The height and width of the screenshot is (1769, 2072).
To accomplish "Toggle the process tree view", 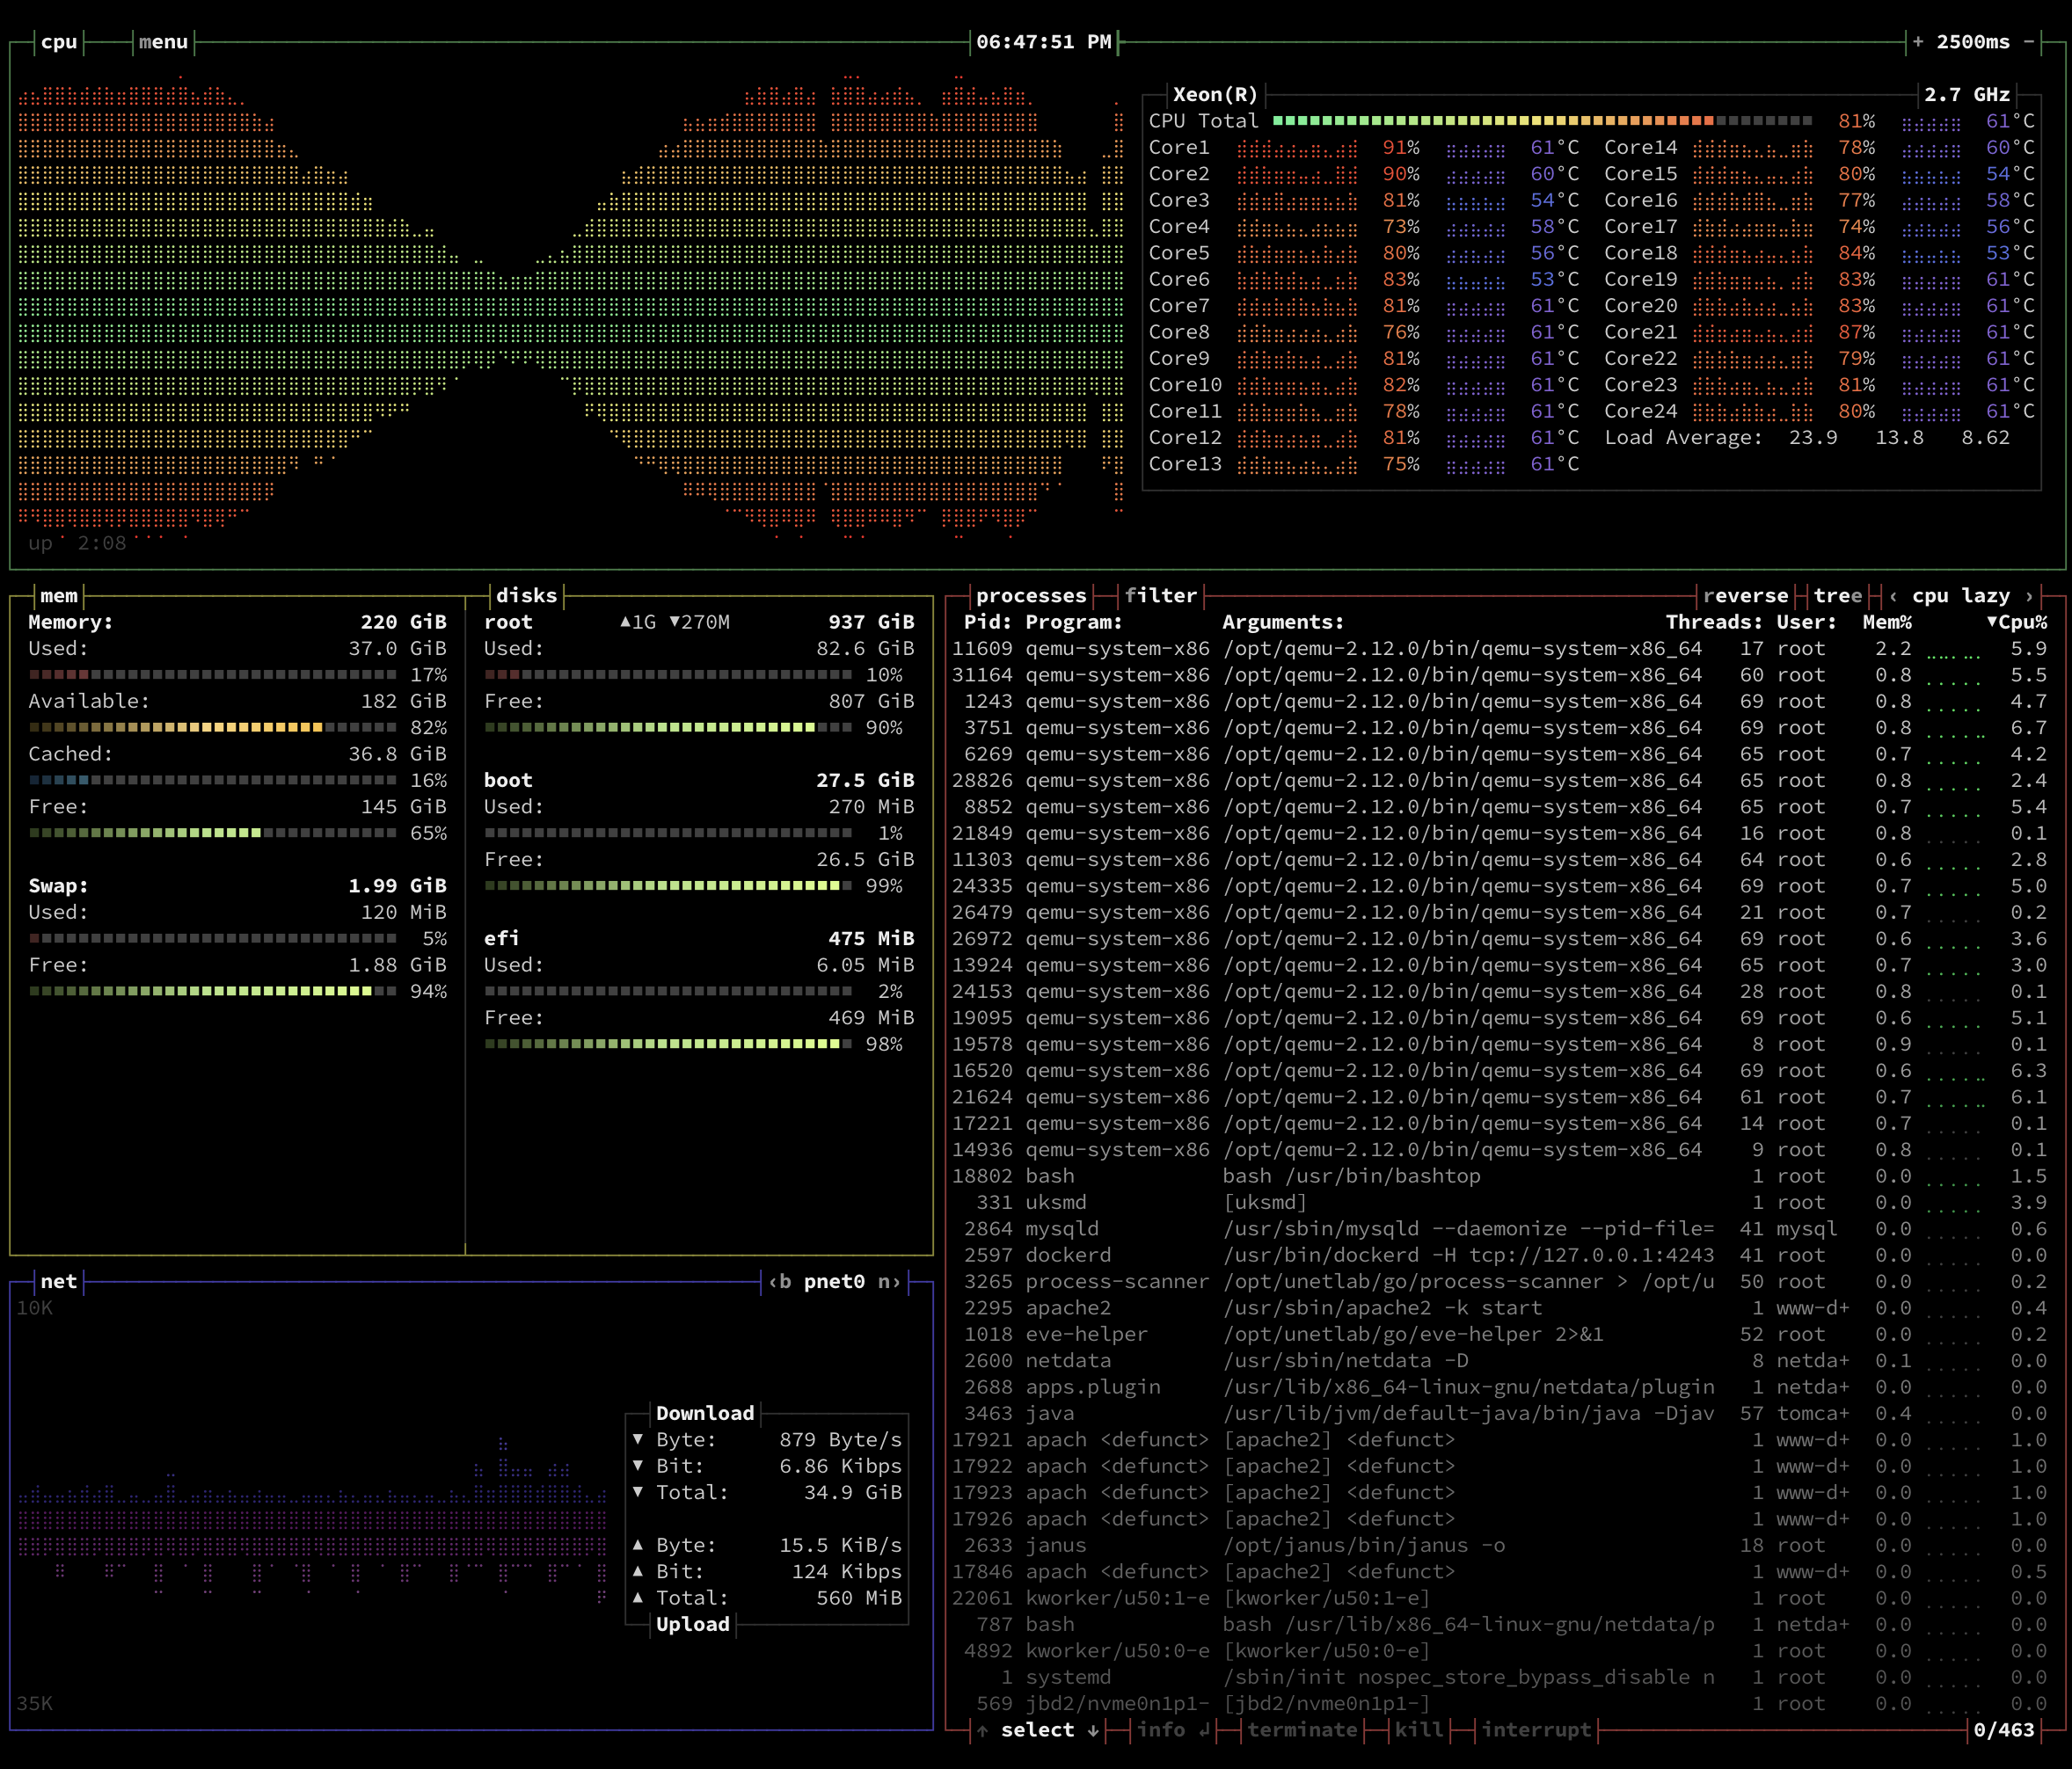I will click(x=1837, y=596).
